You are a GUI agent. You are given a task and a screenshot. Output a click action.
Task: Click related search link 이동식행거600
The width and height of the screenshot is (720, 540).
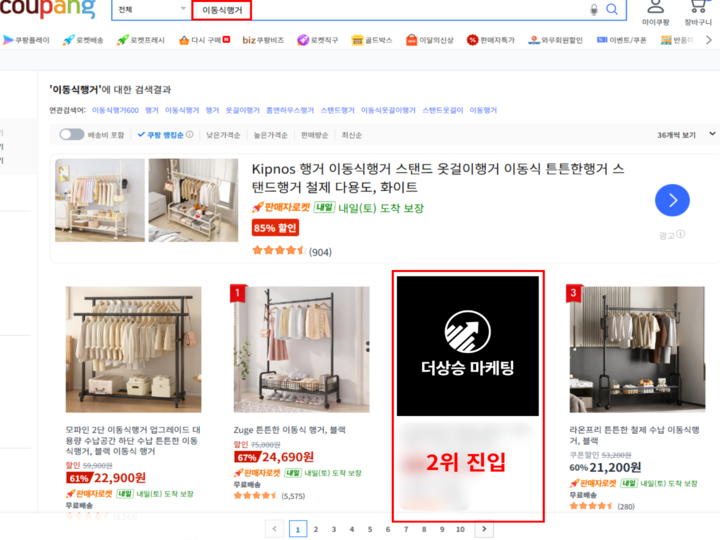click(x=115, y=111)
